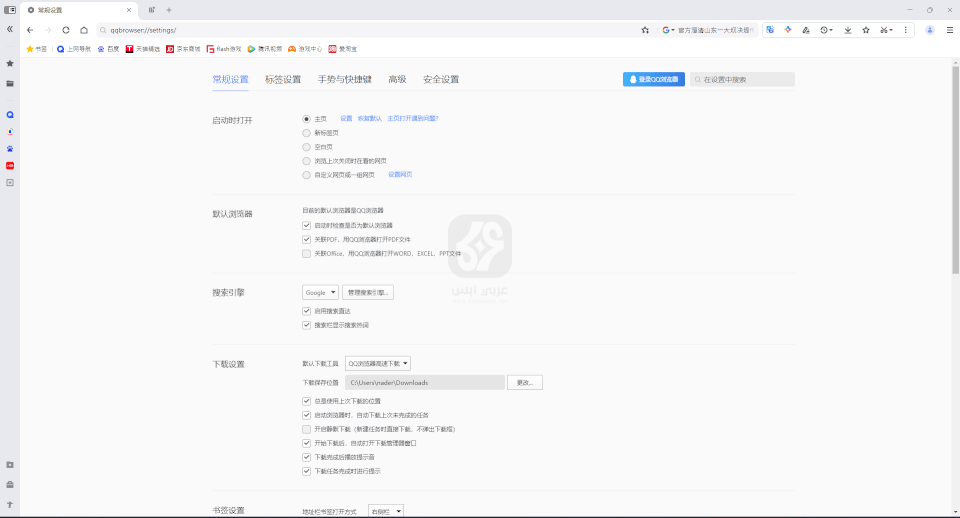The image size is (960, 518).
Task: Switch to 高级 tab
Action: [397, 80]
